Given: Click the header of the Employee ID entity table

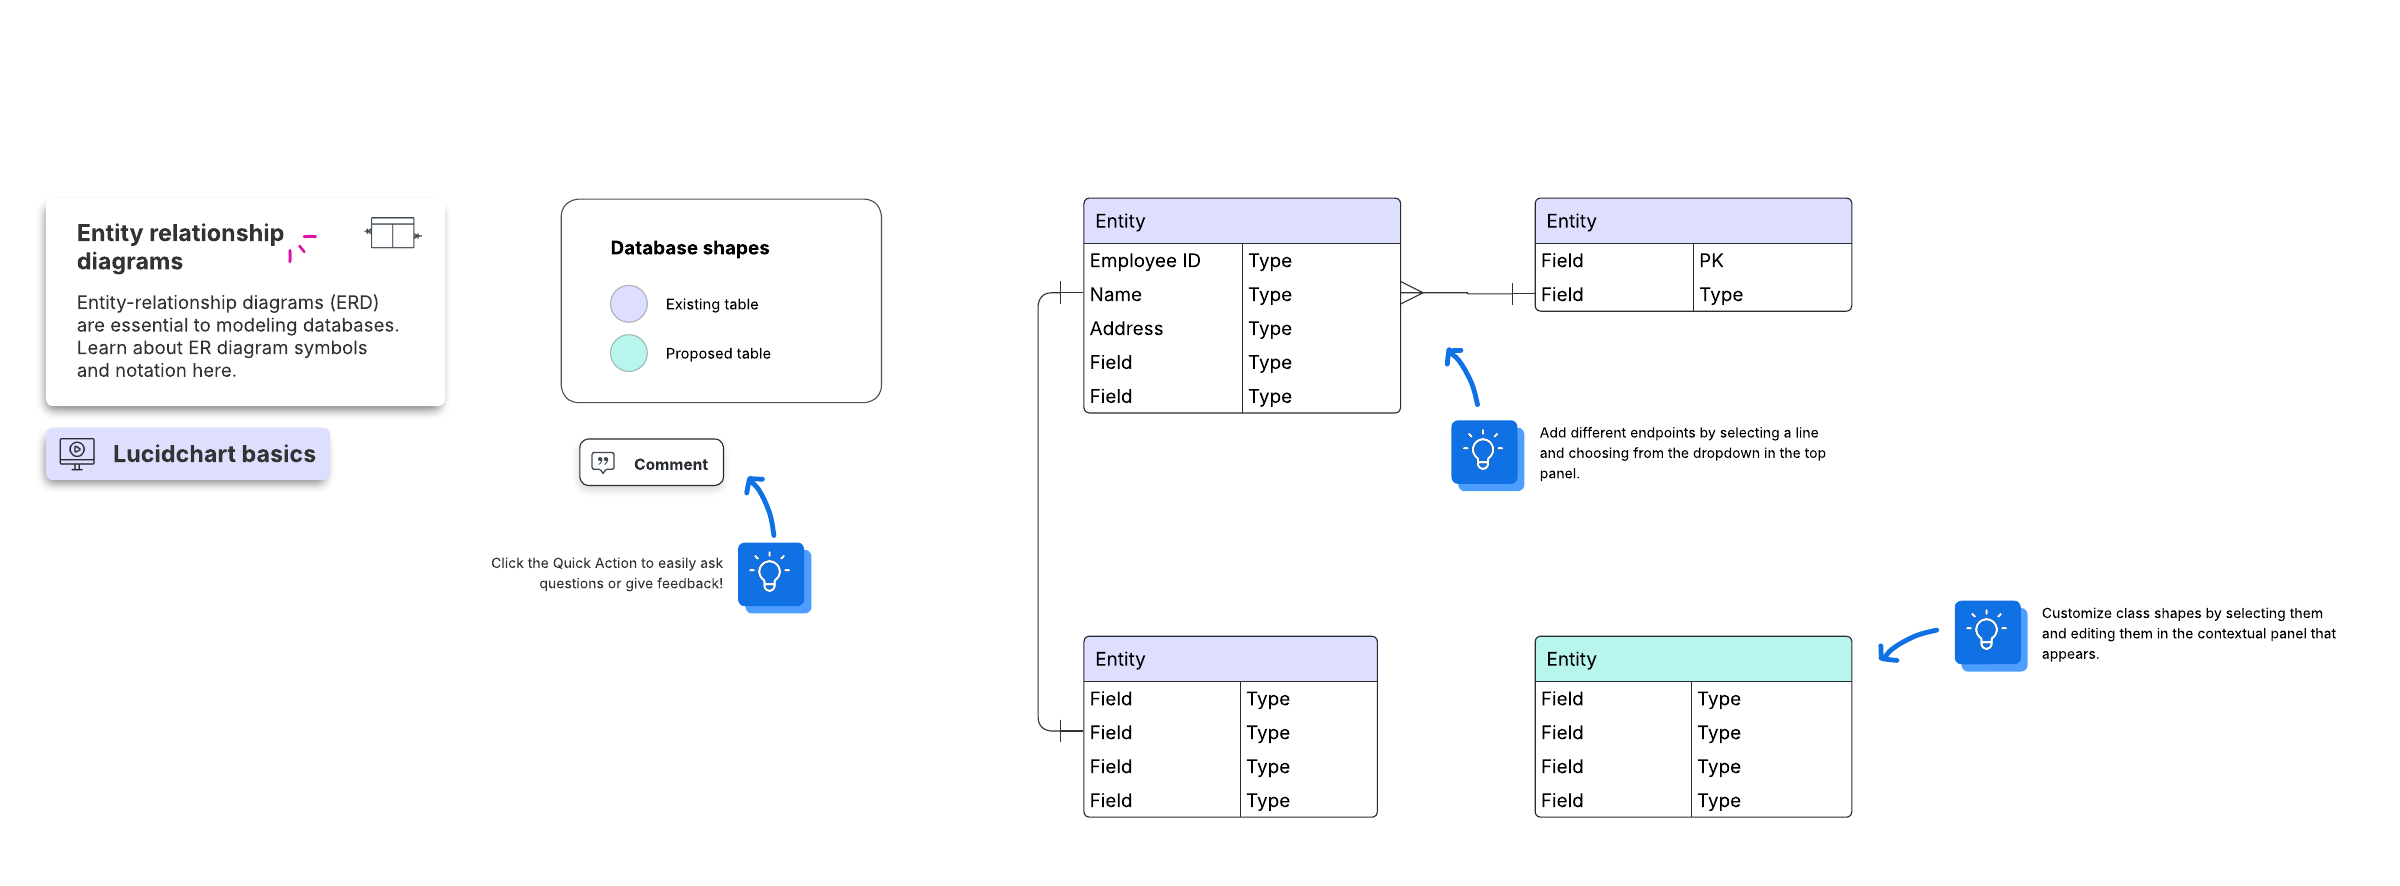Looking at the screenshot, I should point(1242,221).
